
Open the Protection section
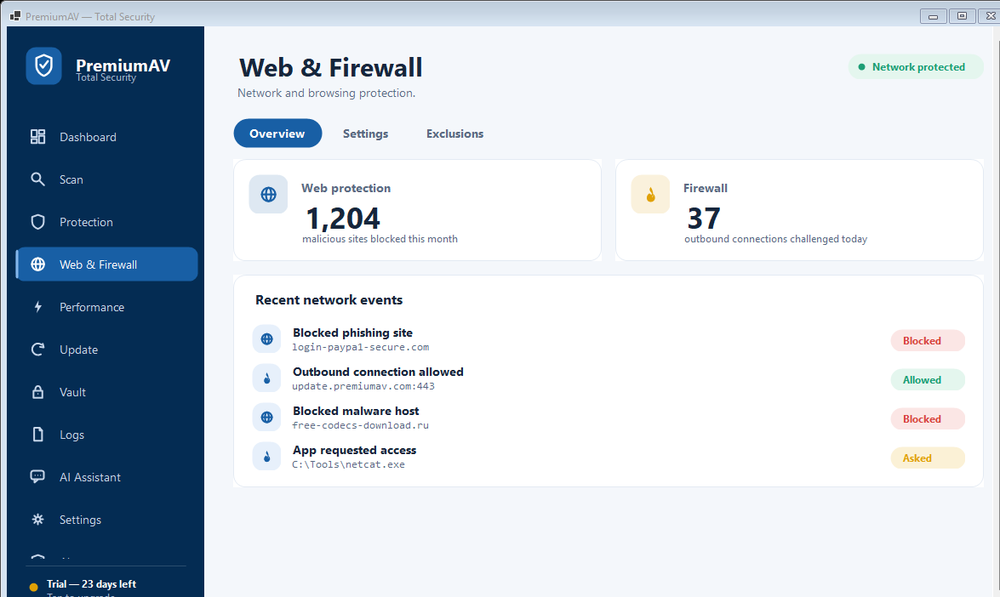point(107,222)
